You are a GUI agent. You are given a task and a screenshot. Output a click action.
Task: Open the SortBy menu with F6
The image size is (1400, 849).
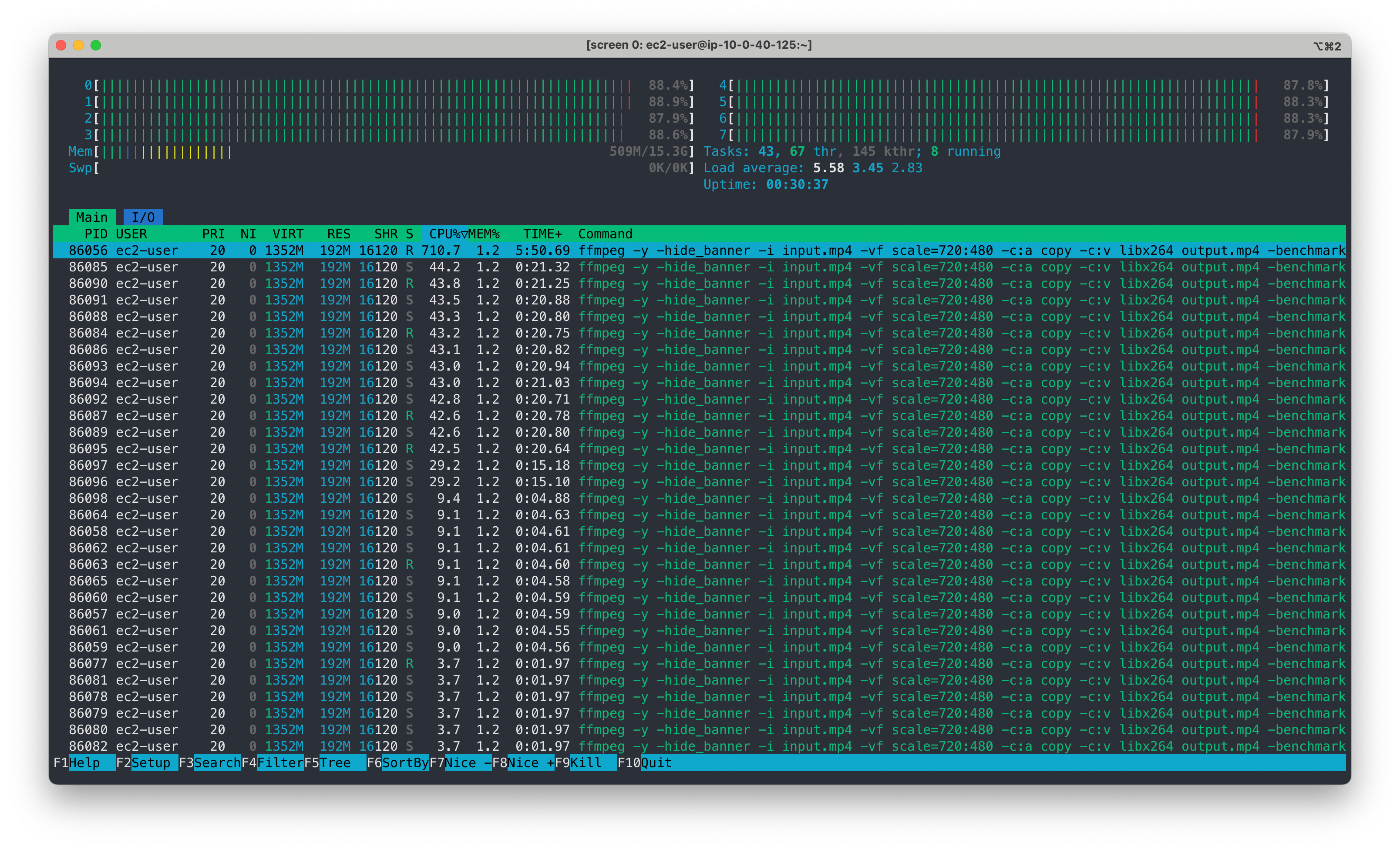(398, 762)
